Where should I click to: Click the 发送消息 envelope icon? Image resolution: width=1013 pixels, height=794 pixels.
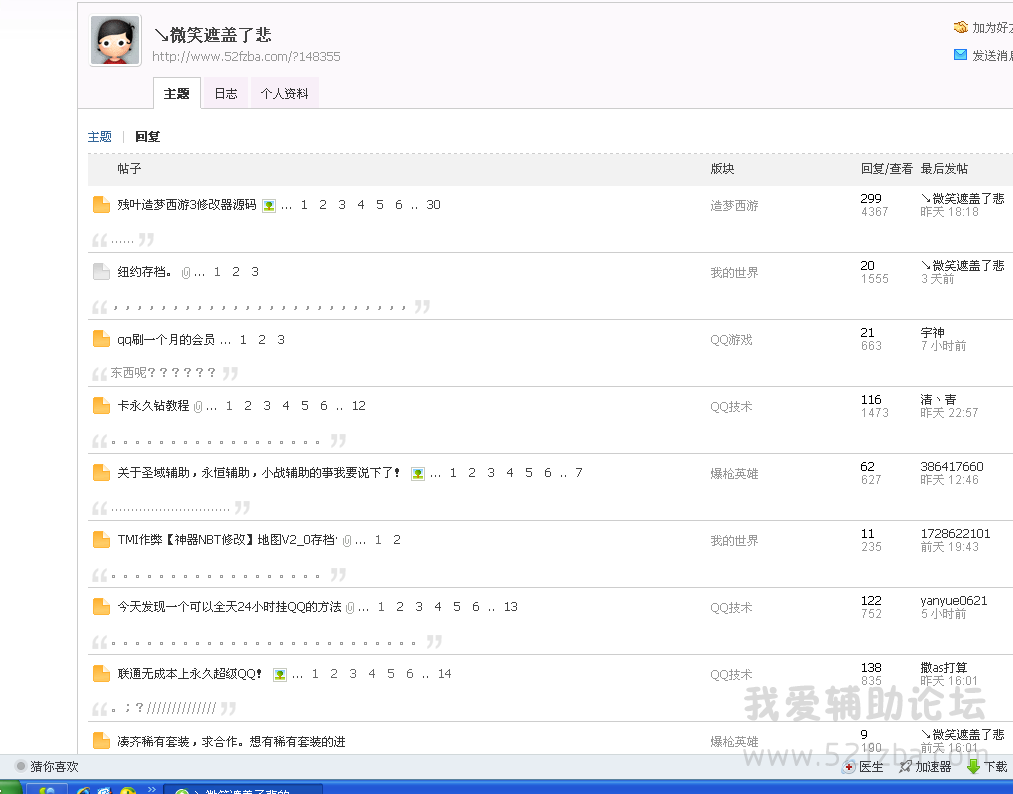point(960,55)
